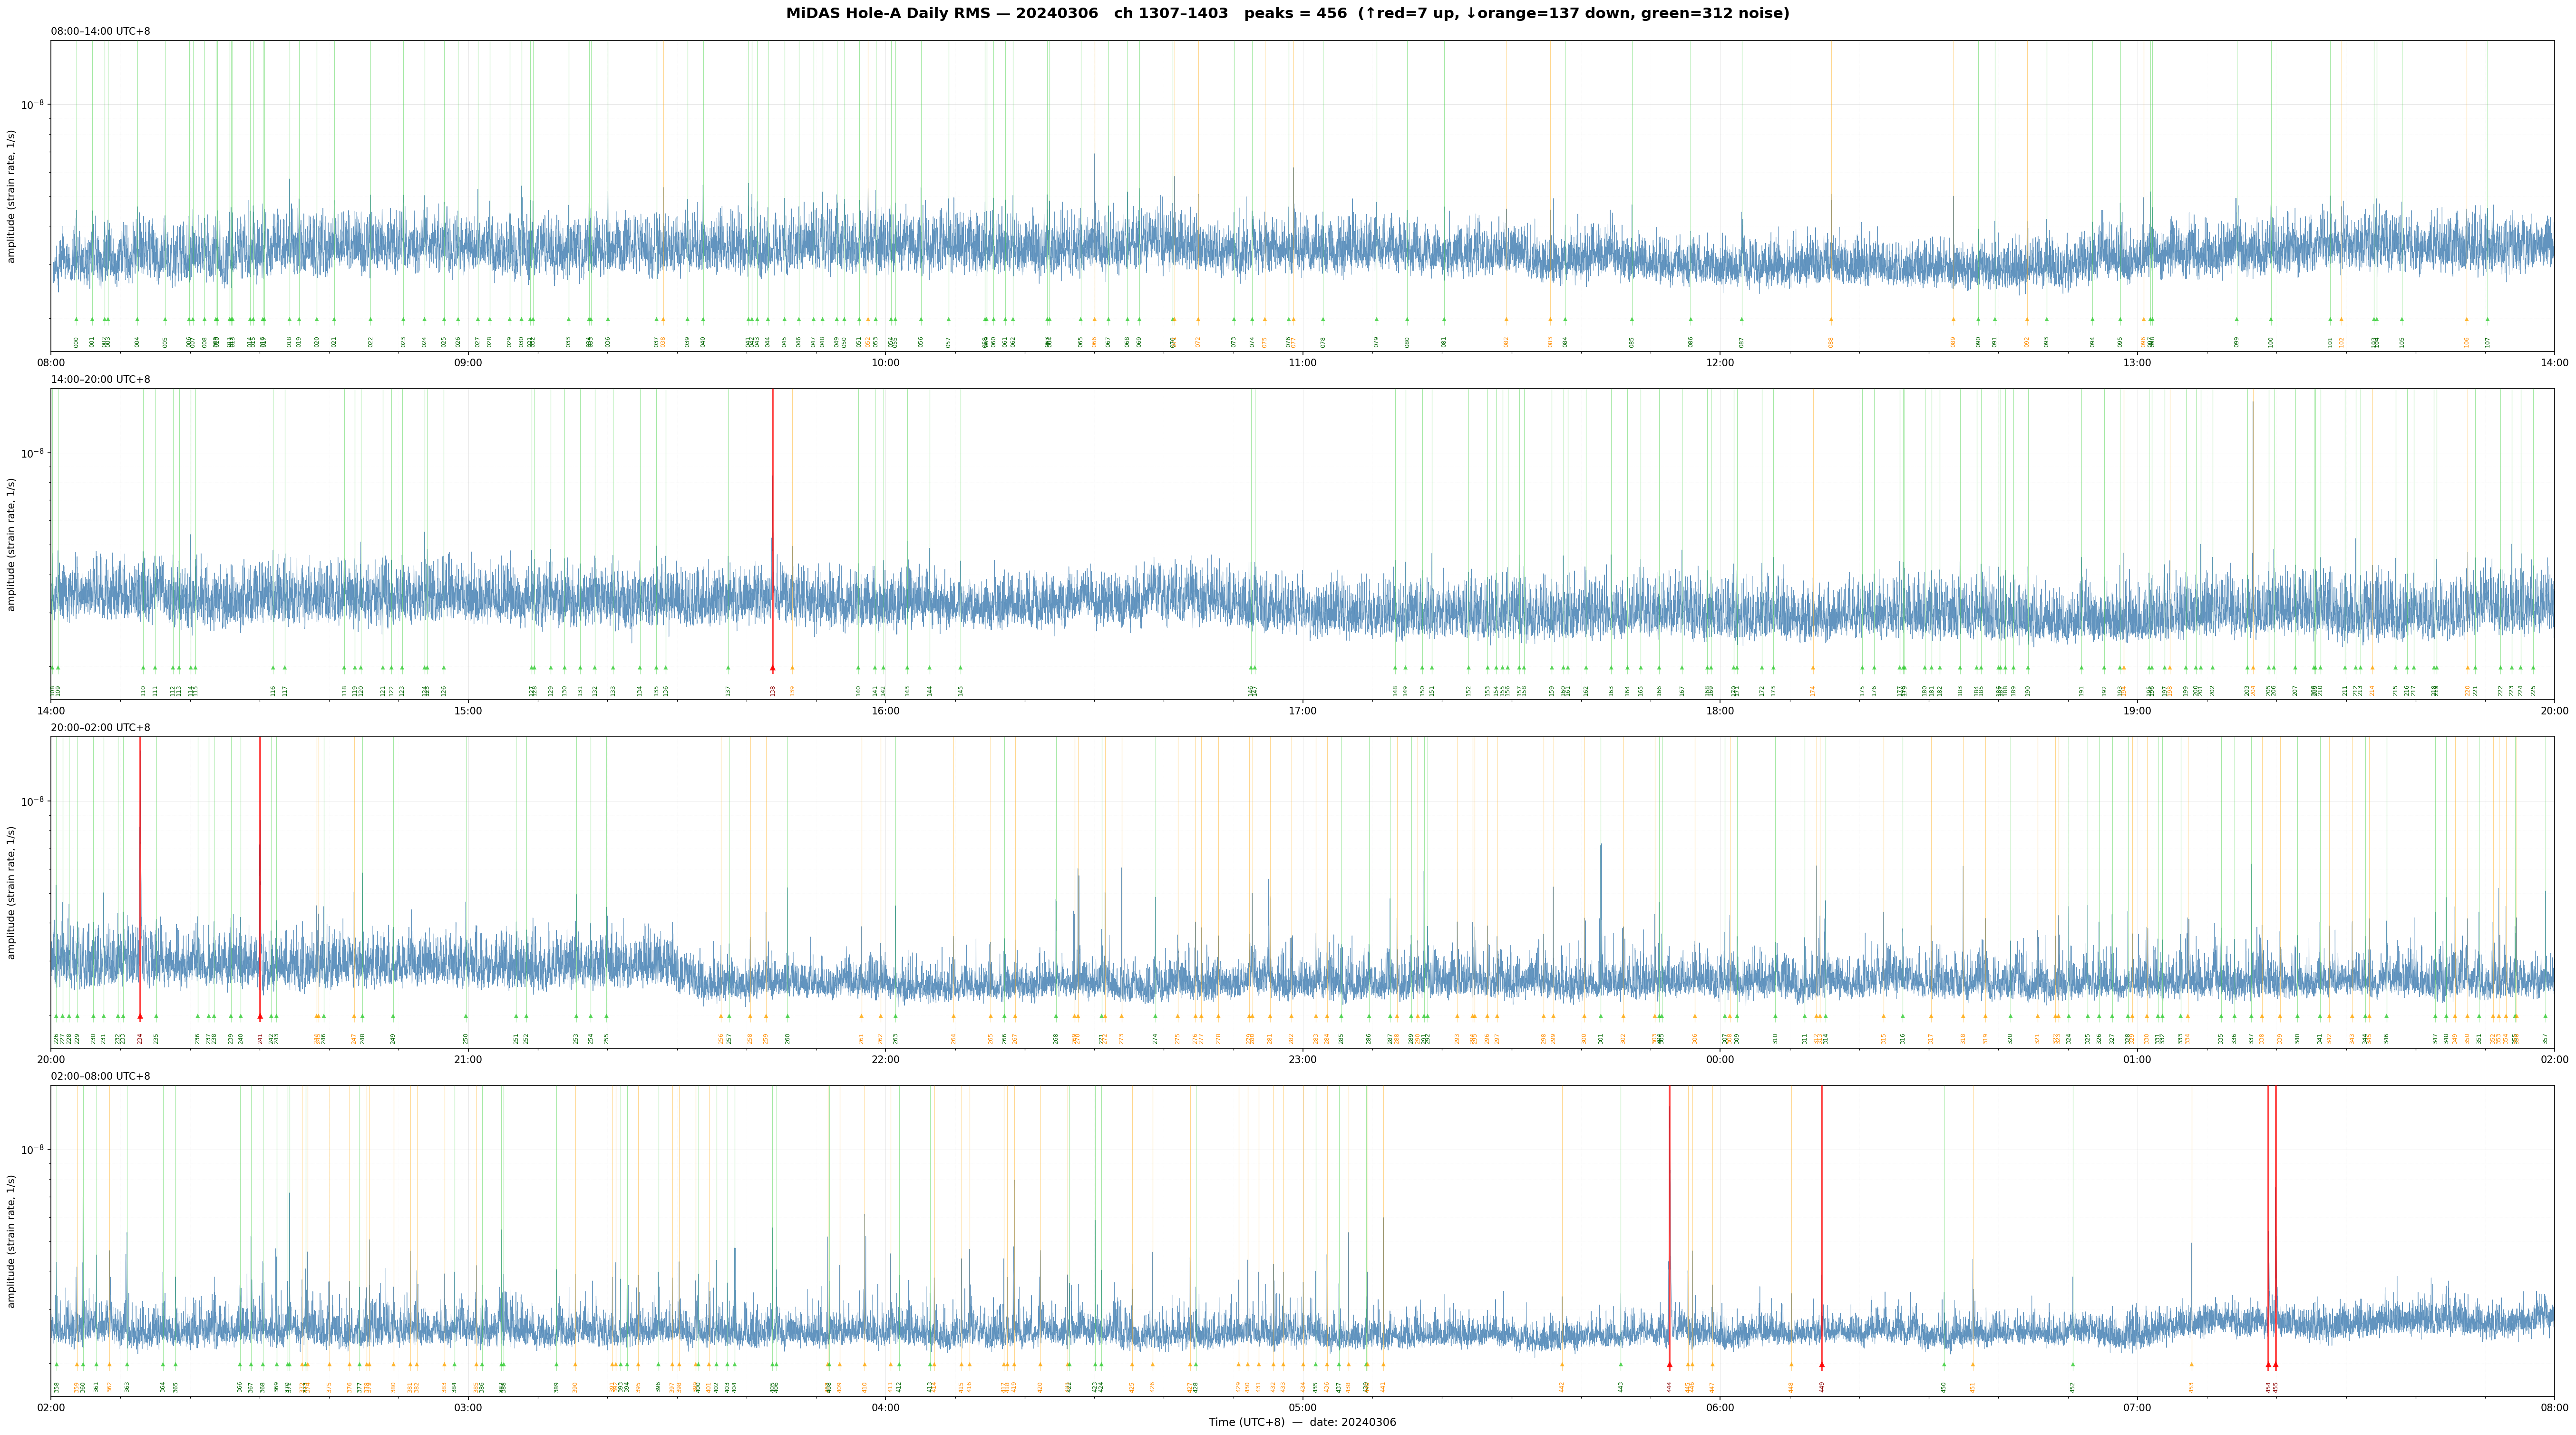
Task: Click the 01:00 time tick label
Action: 2137,1059
